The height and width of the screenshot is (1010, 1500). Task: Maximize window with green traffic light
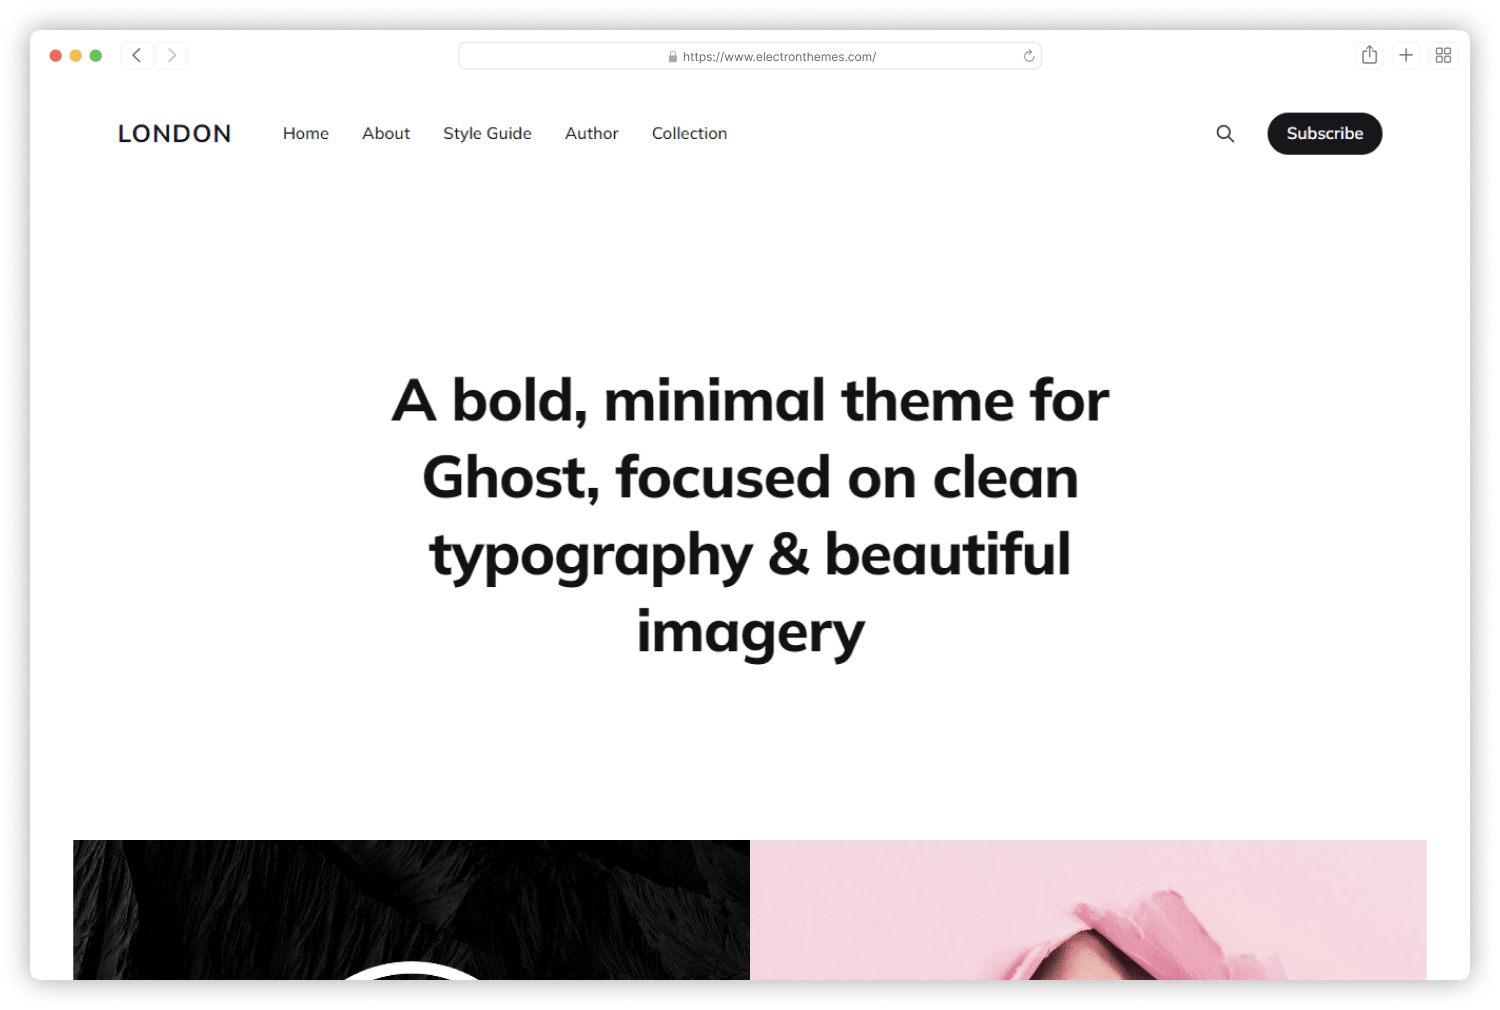coord(96,56)
